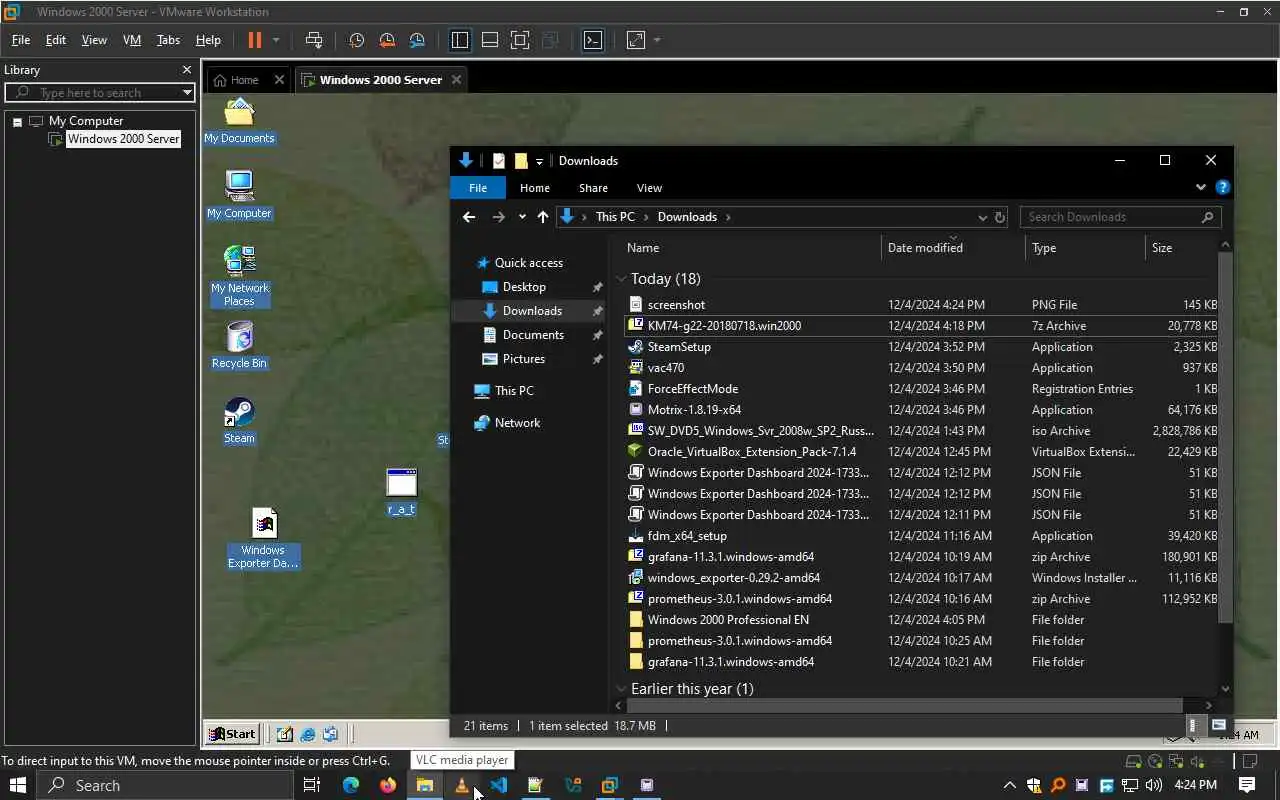Click the stretch guest display icon
This screenshot has height=800, width=1280.
(636, 40)
